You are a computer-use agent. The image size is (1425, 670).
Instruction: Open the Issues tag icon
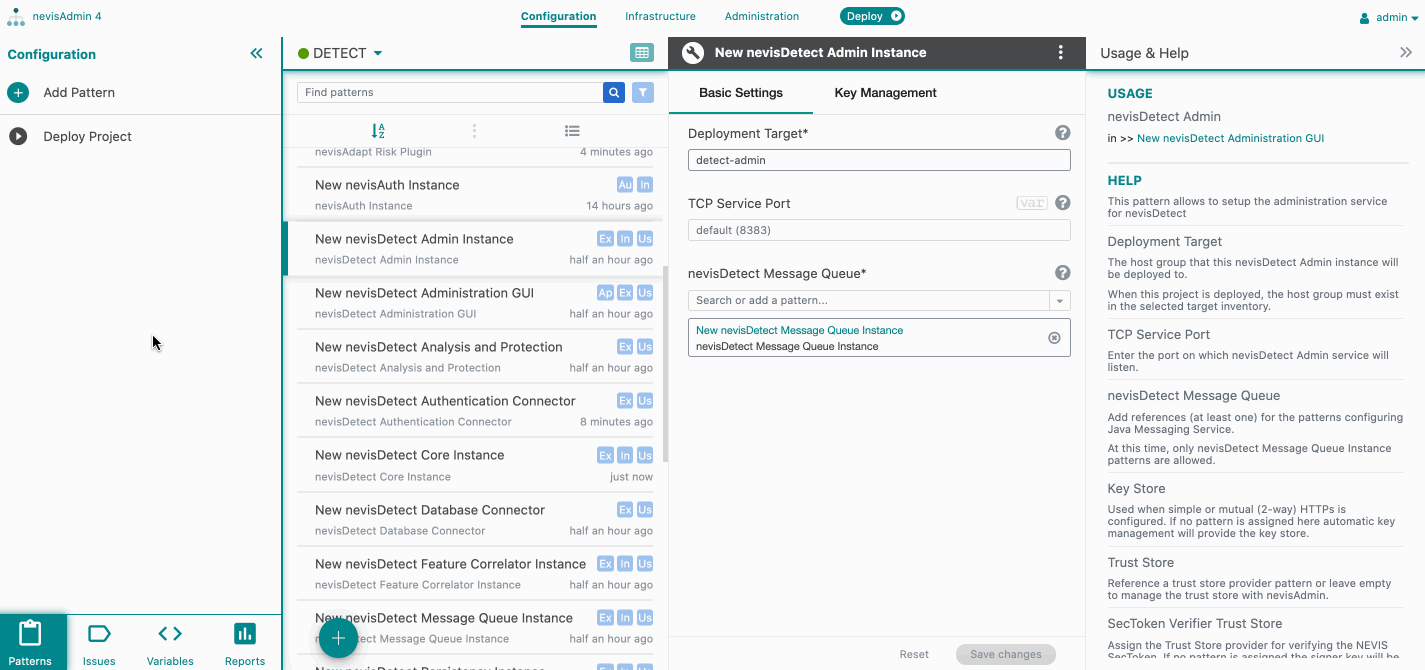(x=99, y=634)
